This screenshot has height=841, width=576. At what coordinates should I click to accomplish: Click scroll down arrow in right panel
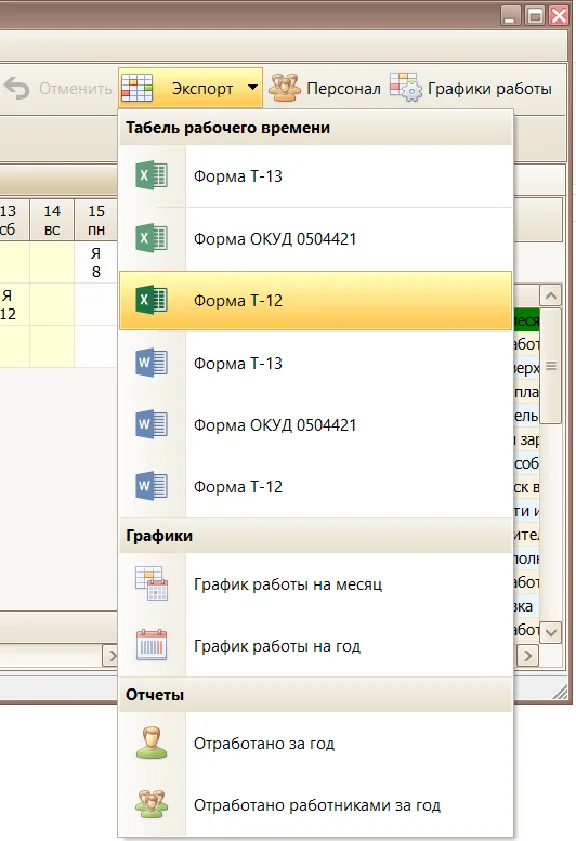point(551,632)
